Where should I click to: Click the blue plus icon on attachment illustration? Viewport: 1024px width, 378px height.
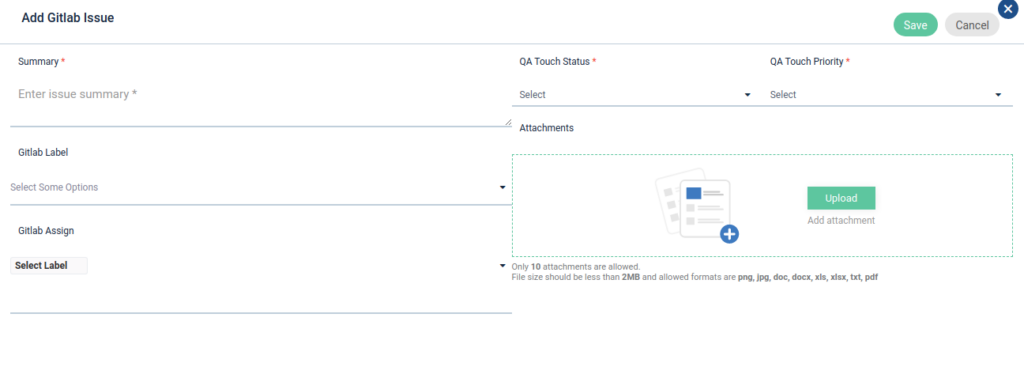[729, 234]
